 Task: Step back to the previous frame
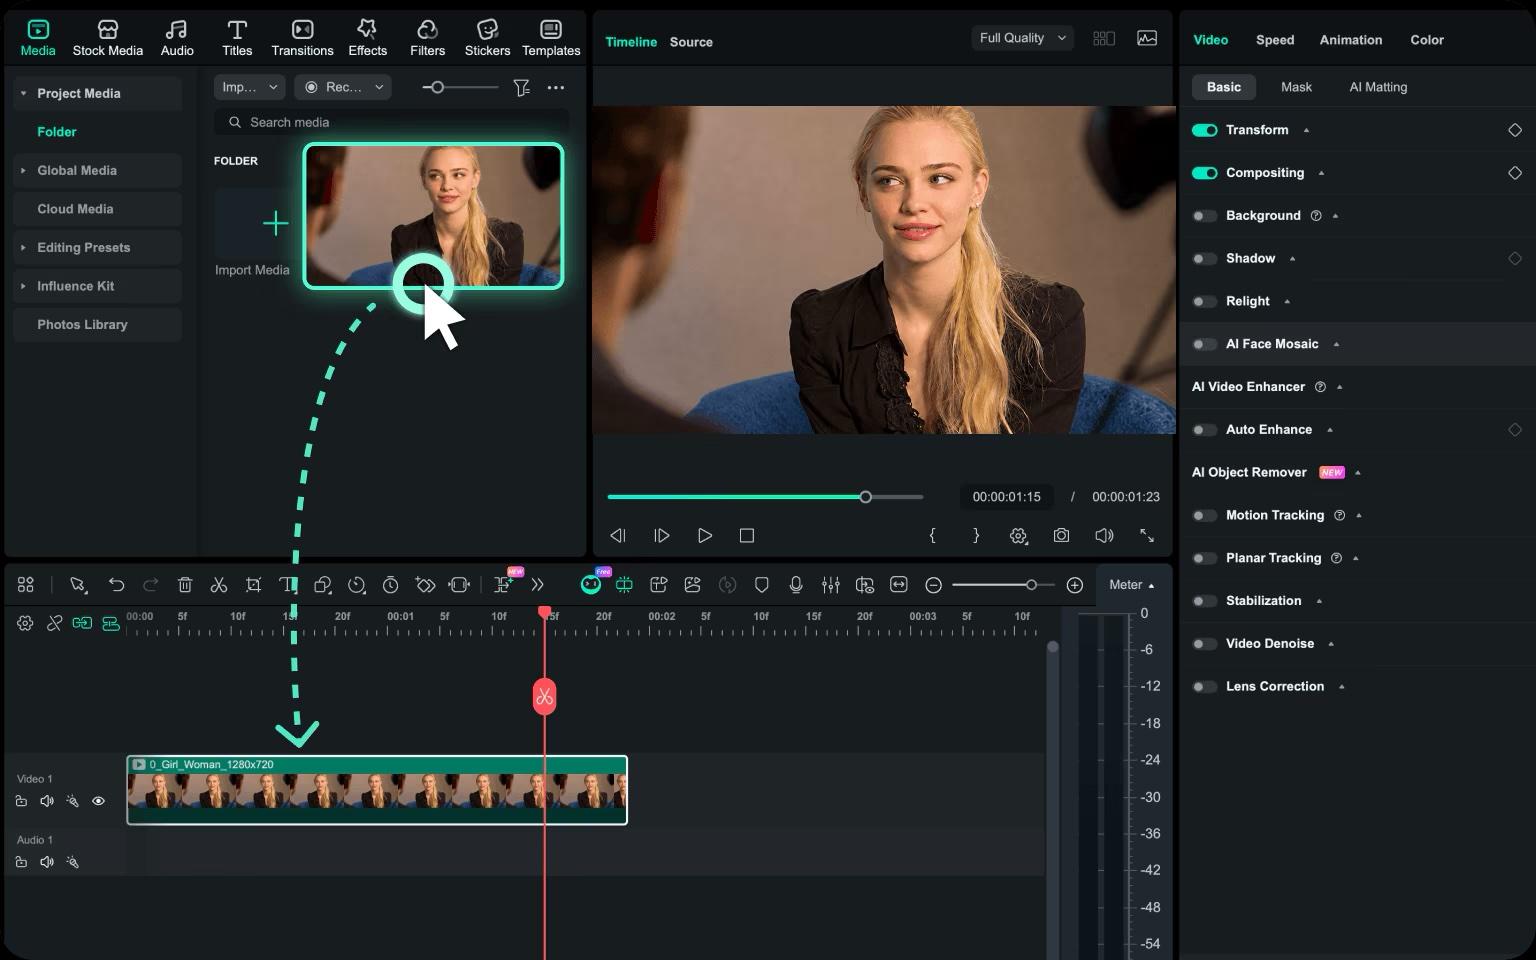click(618, 536)
